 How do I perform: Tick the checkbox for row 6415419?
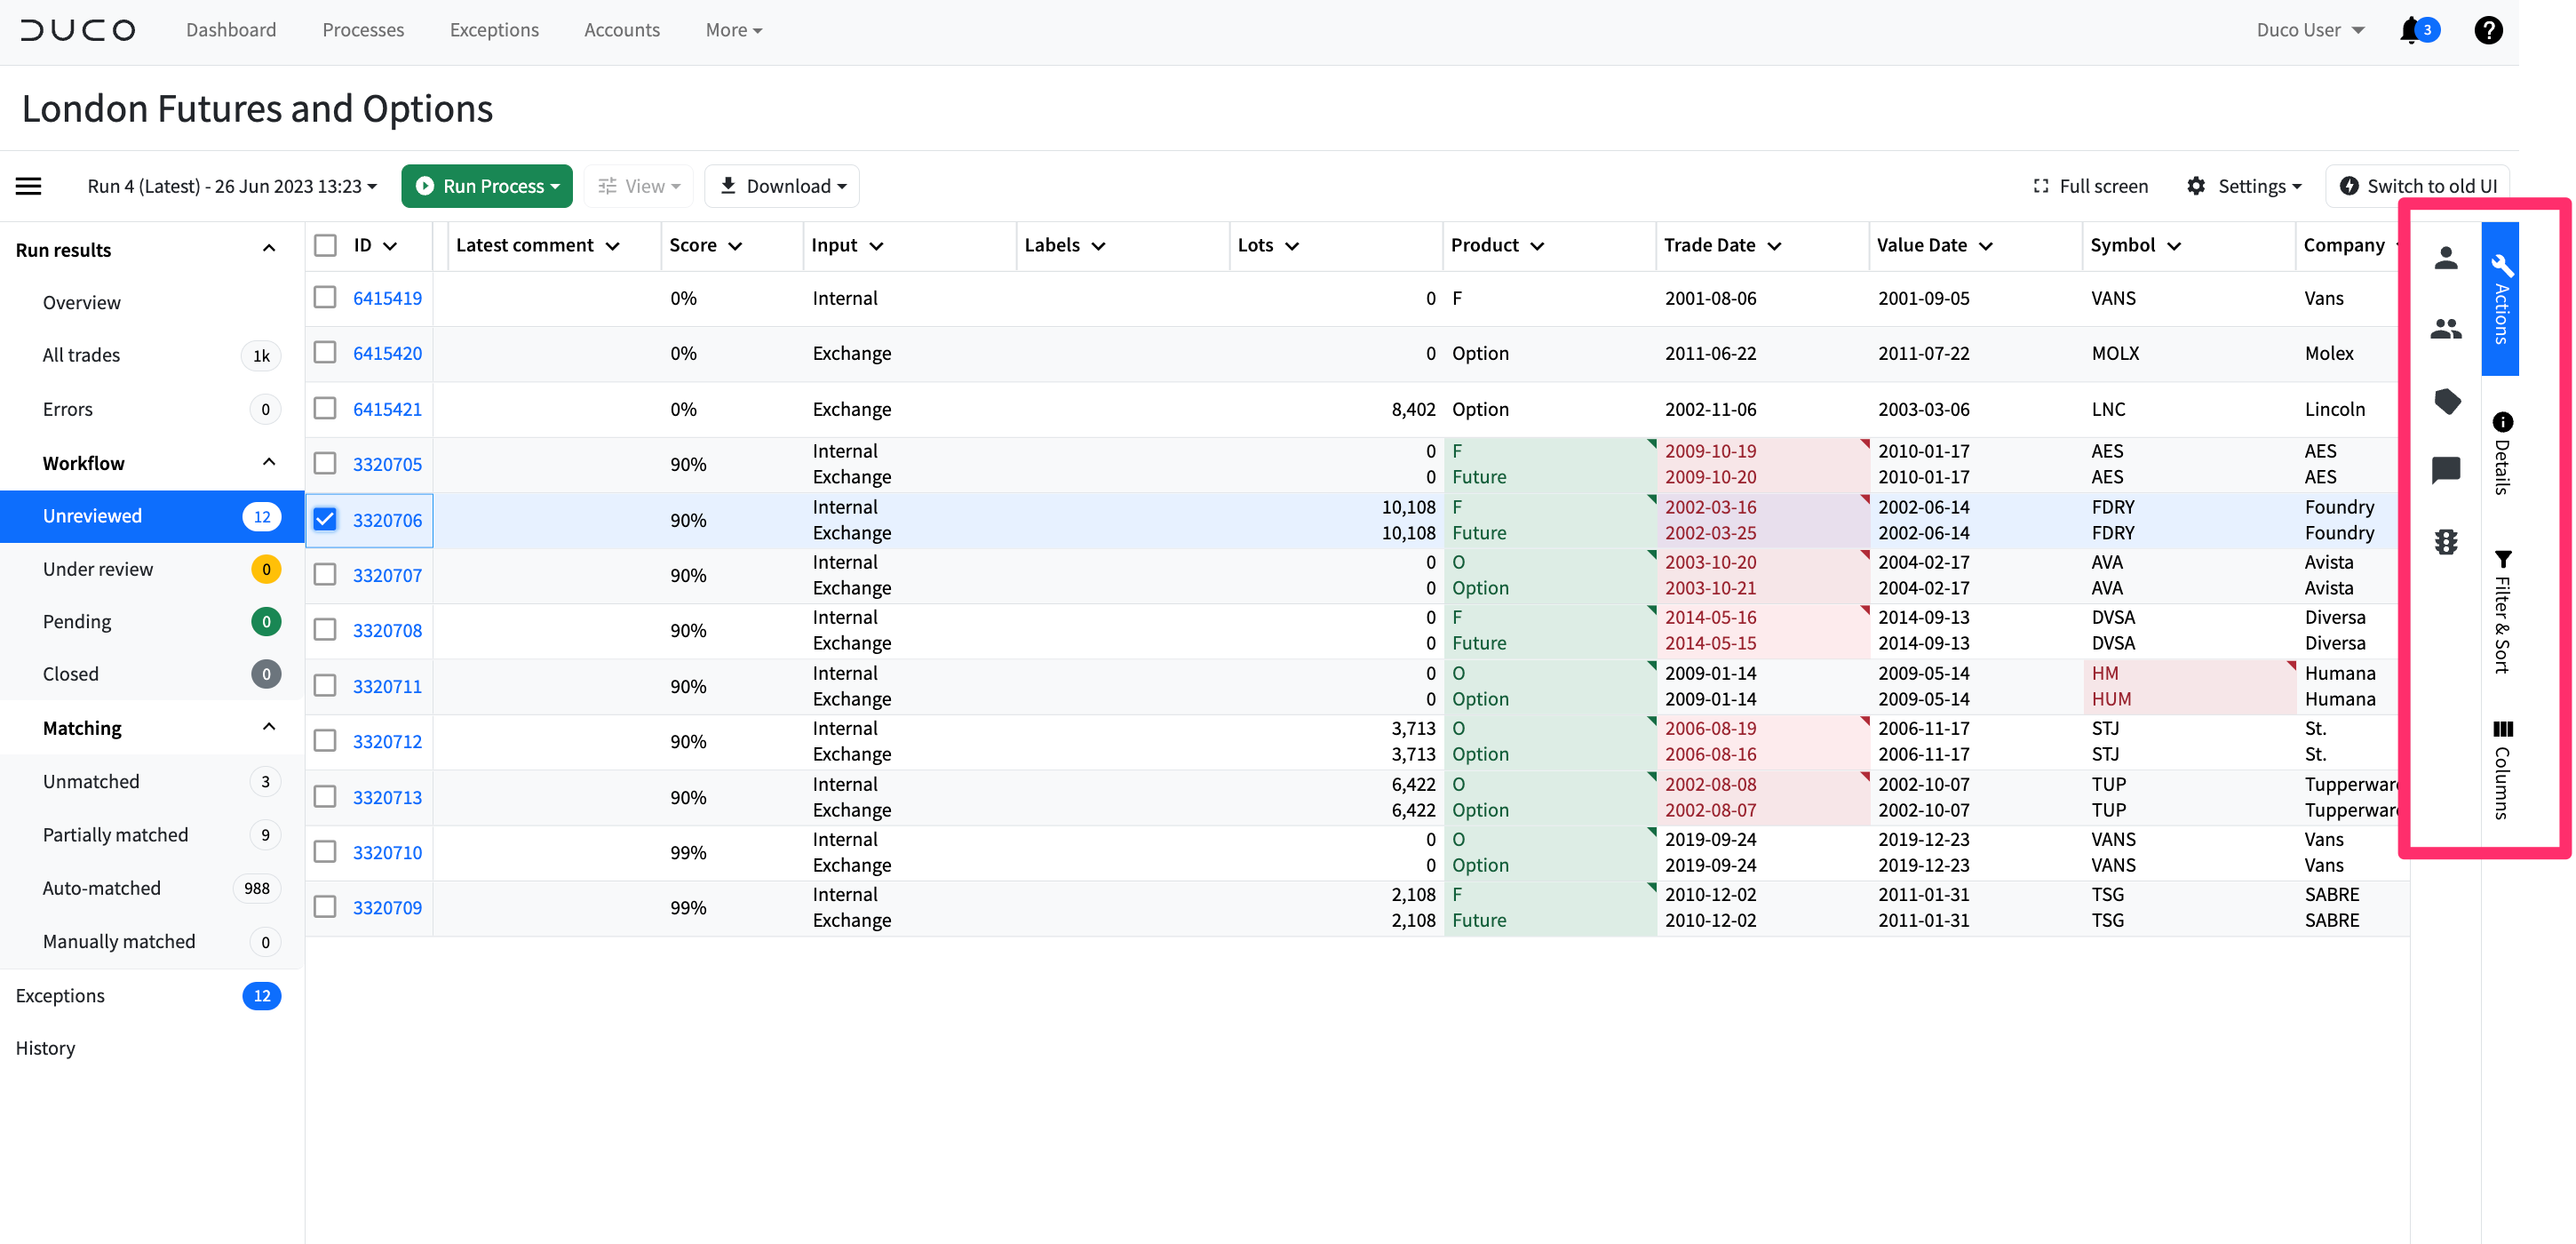click(325, 297)
